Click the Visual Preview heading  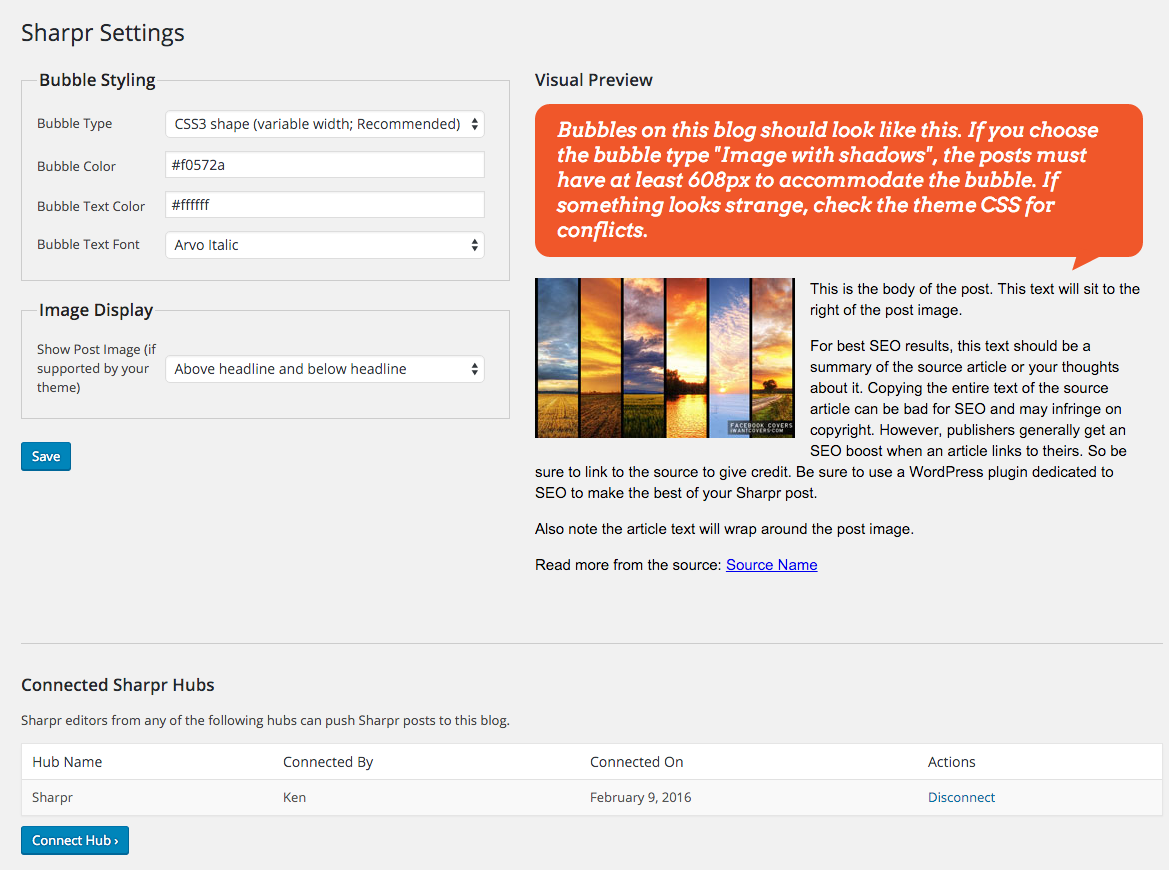tap(593, 81)
